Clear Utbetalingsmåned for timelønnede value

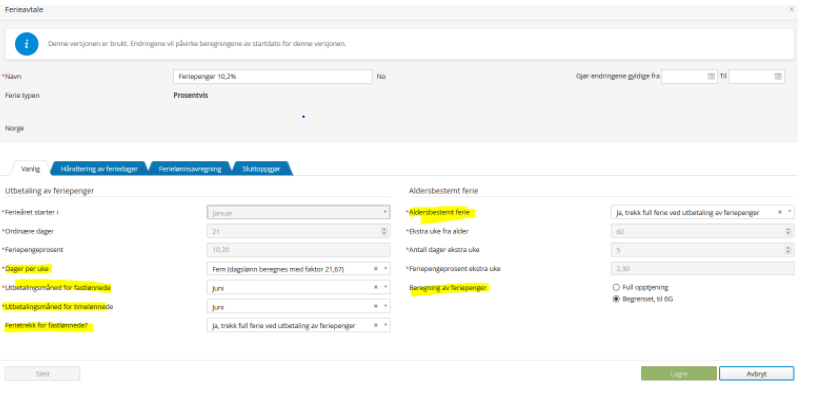(x=375, y=306)
